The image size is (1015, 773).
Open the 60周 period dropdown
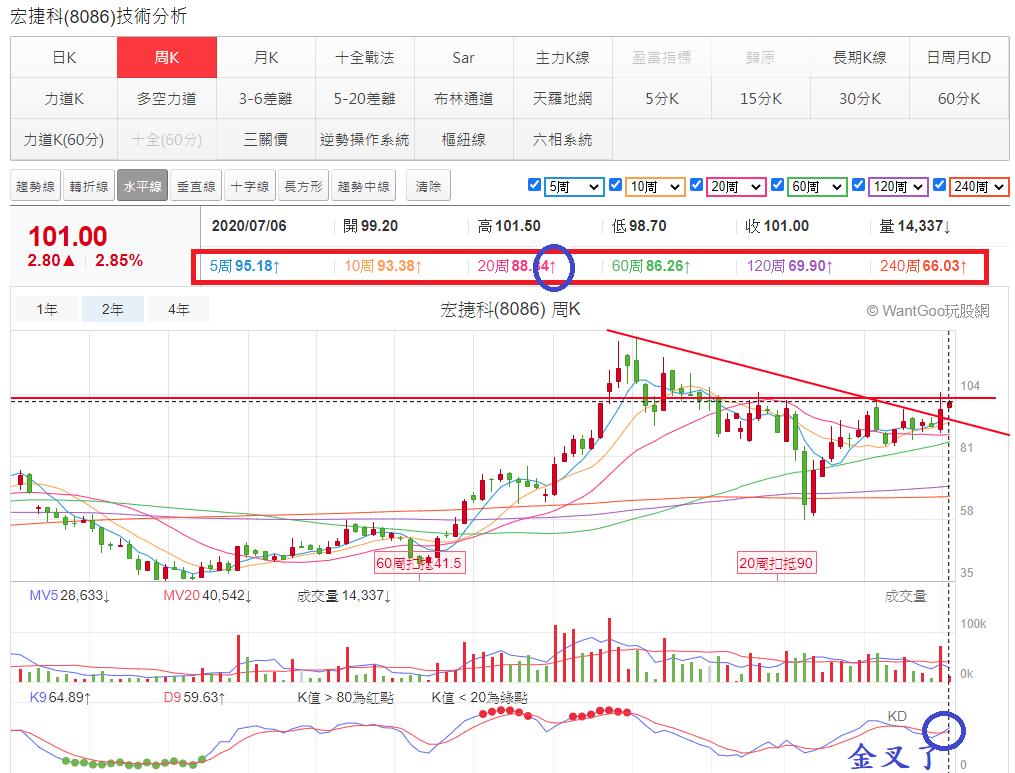point(817,187)
